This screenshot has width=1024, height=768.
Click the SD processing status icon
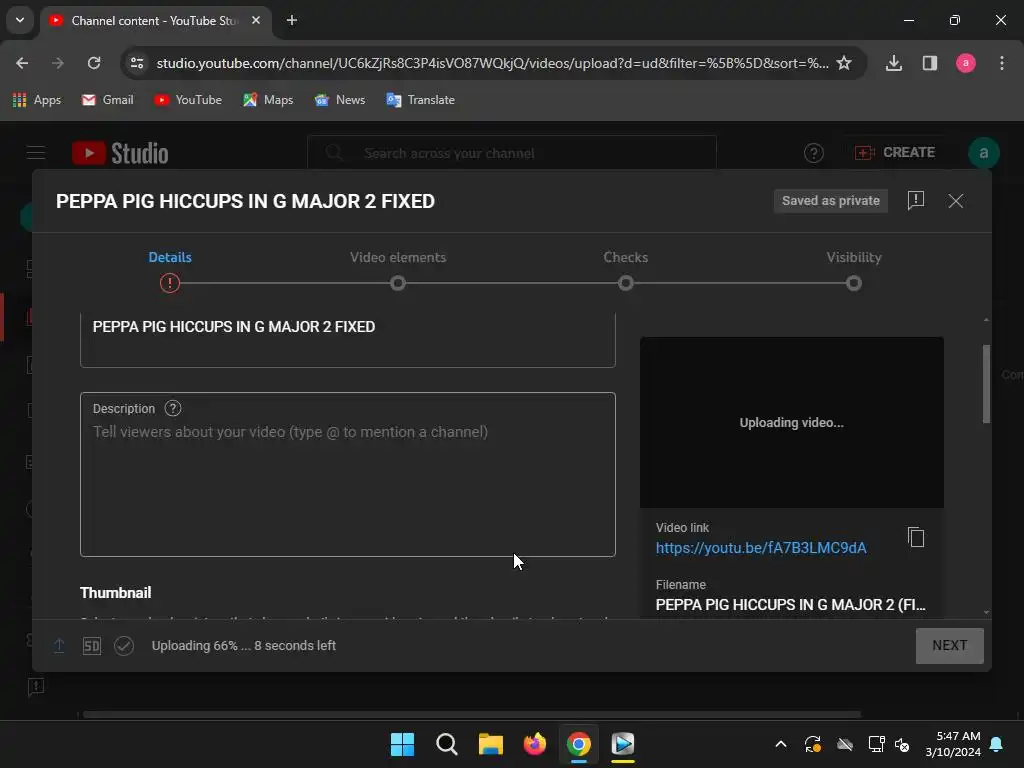91,646
